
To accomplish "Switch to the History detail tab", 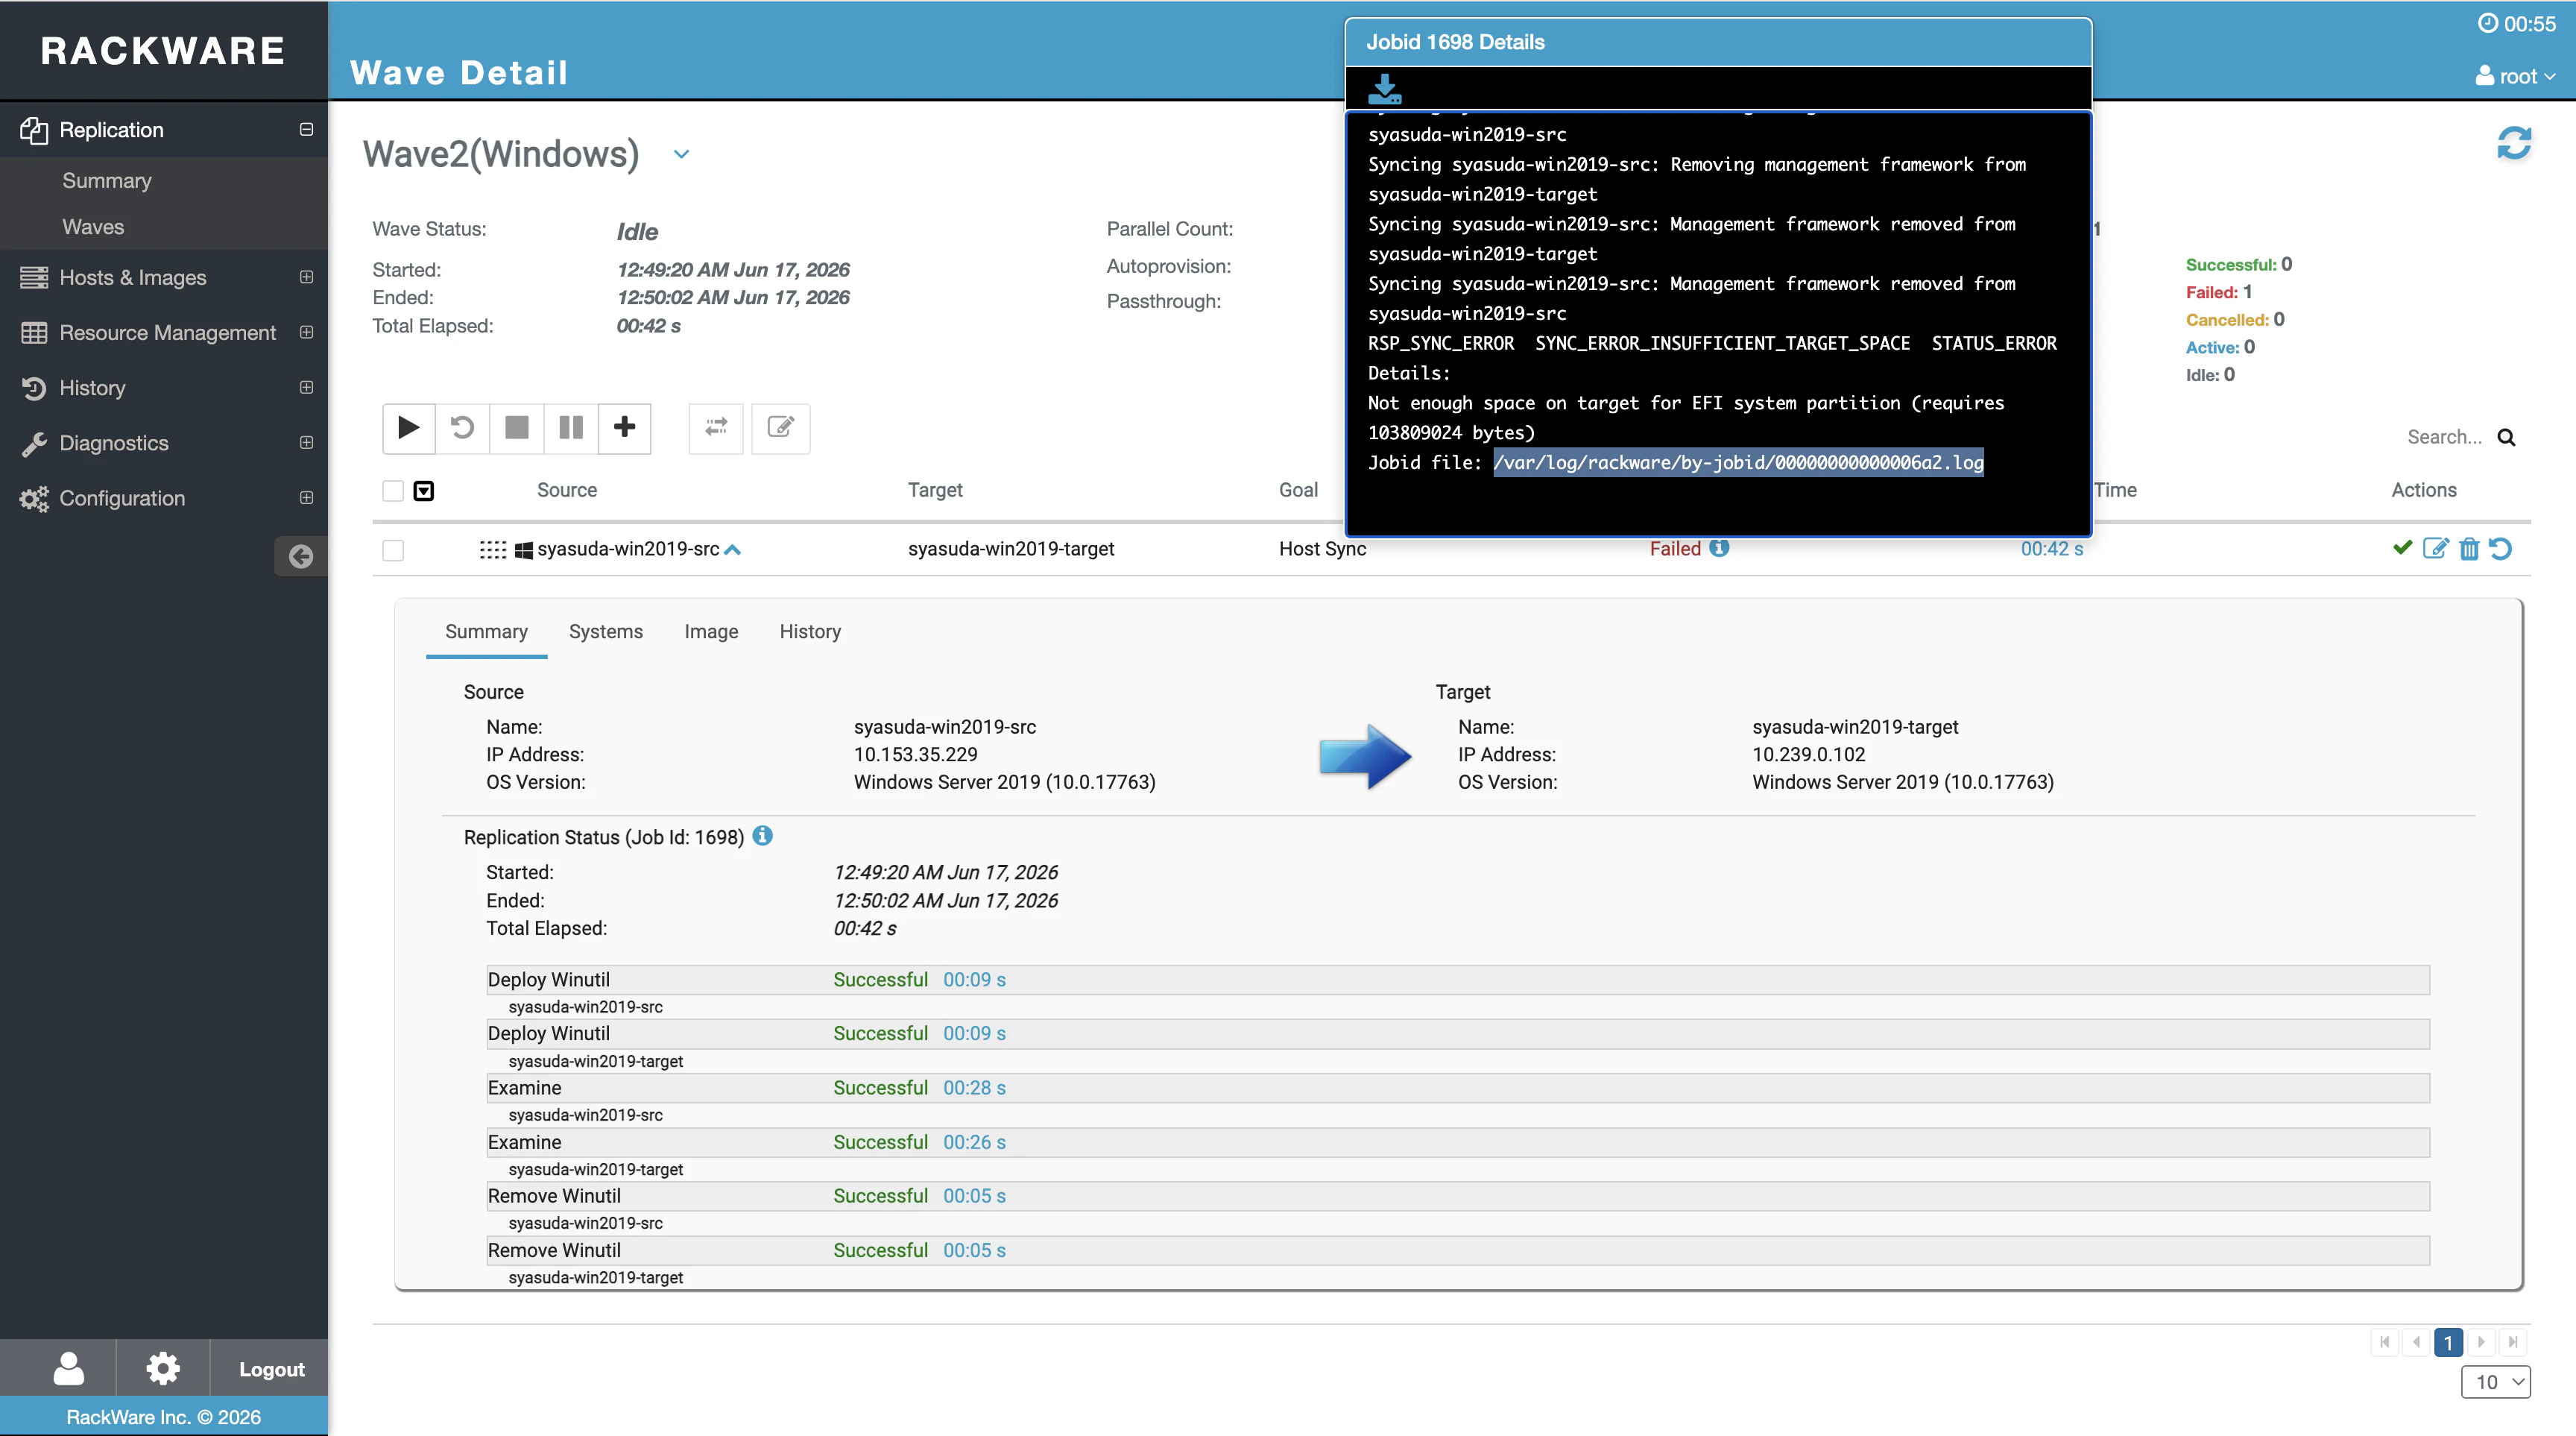I will click(810, 632).
